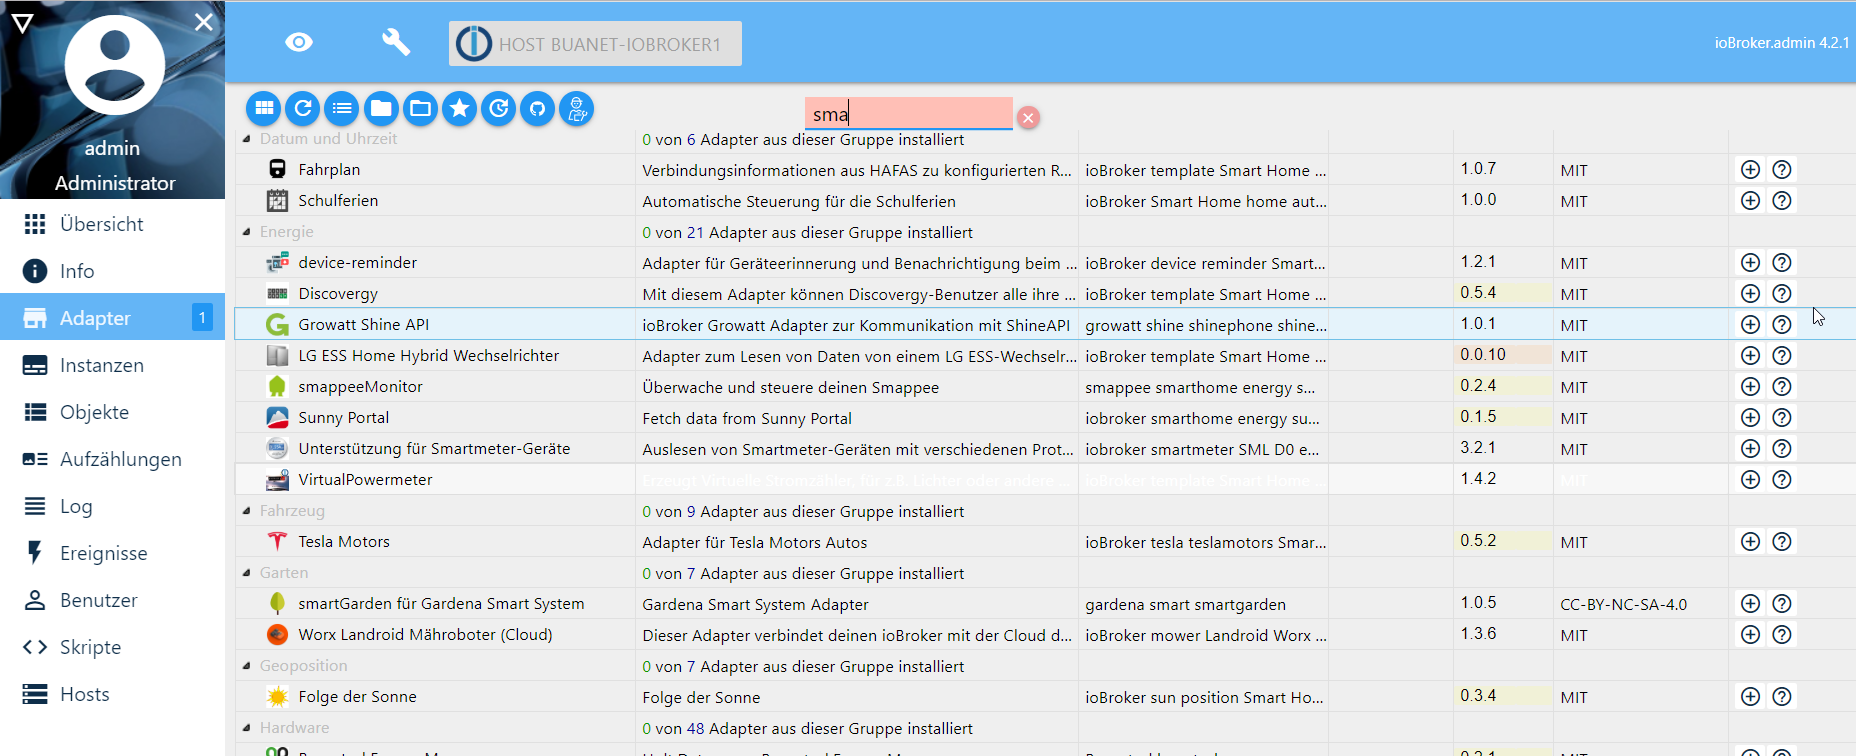Add the Sunny Portal adapter
This screenshot has width=1856, height=756.
tap(1750, 418)
